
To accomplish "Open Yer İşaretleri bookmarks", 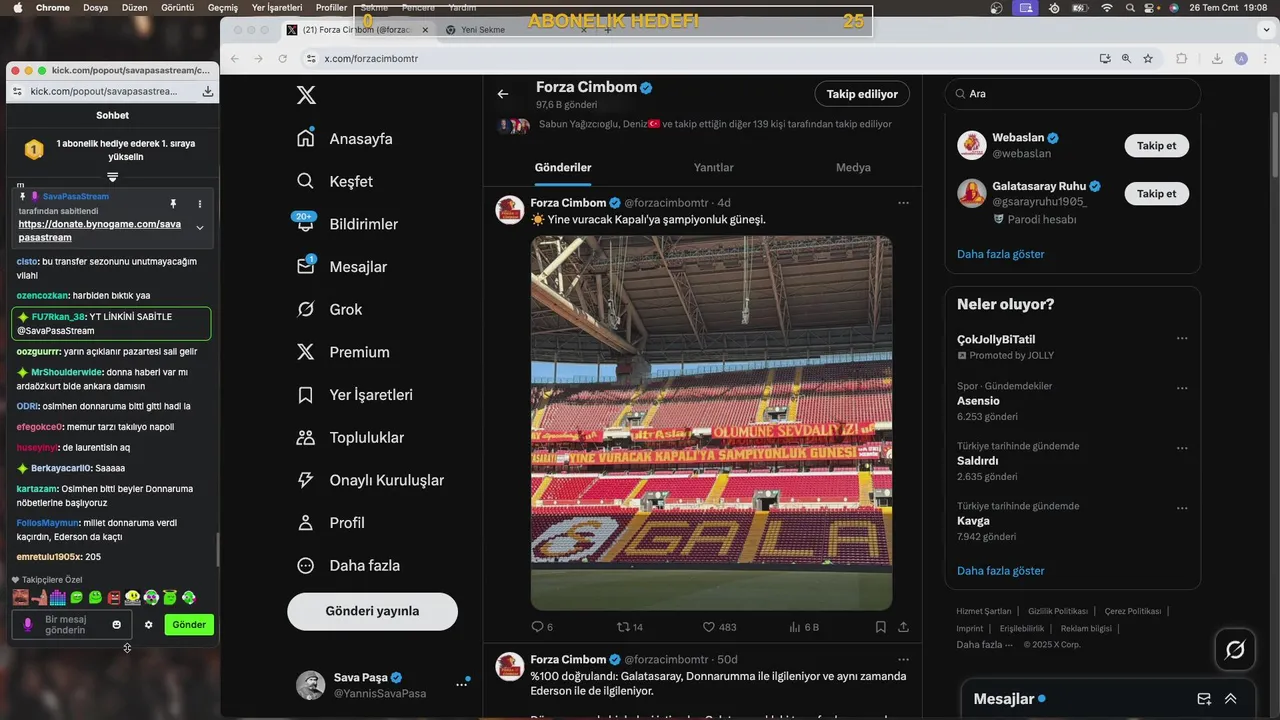I will click(355, 395).
